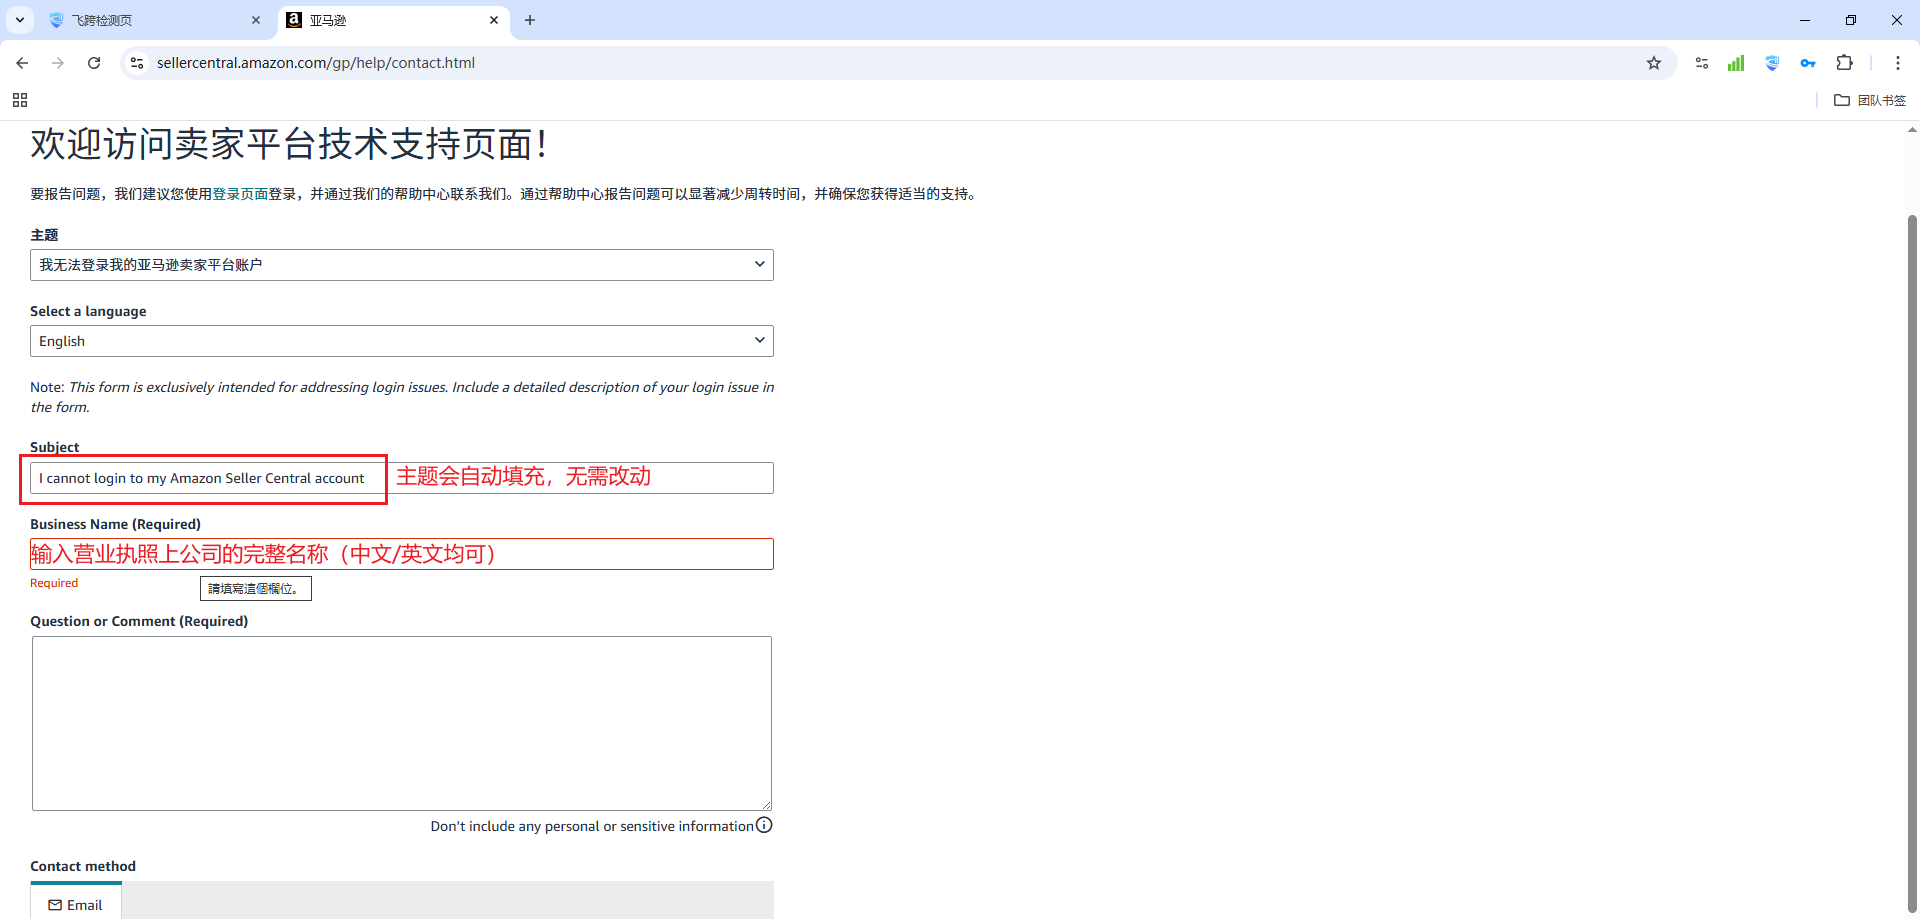View site information icon in address bar

coord(137,63)
